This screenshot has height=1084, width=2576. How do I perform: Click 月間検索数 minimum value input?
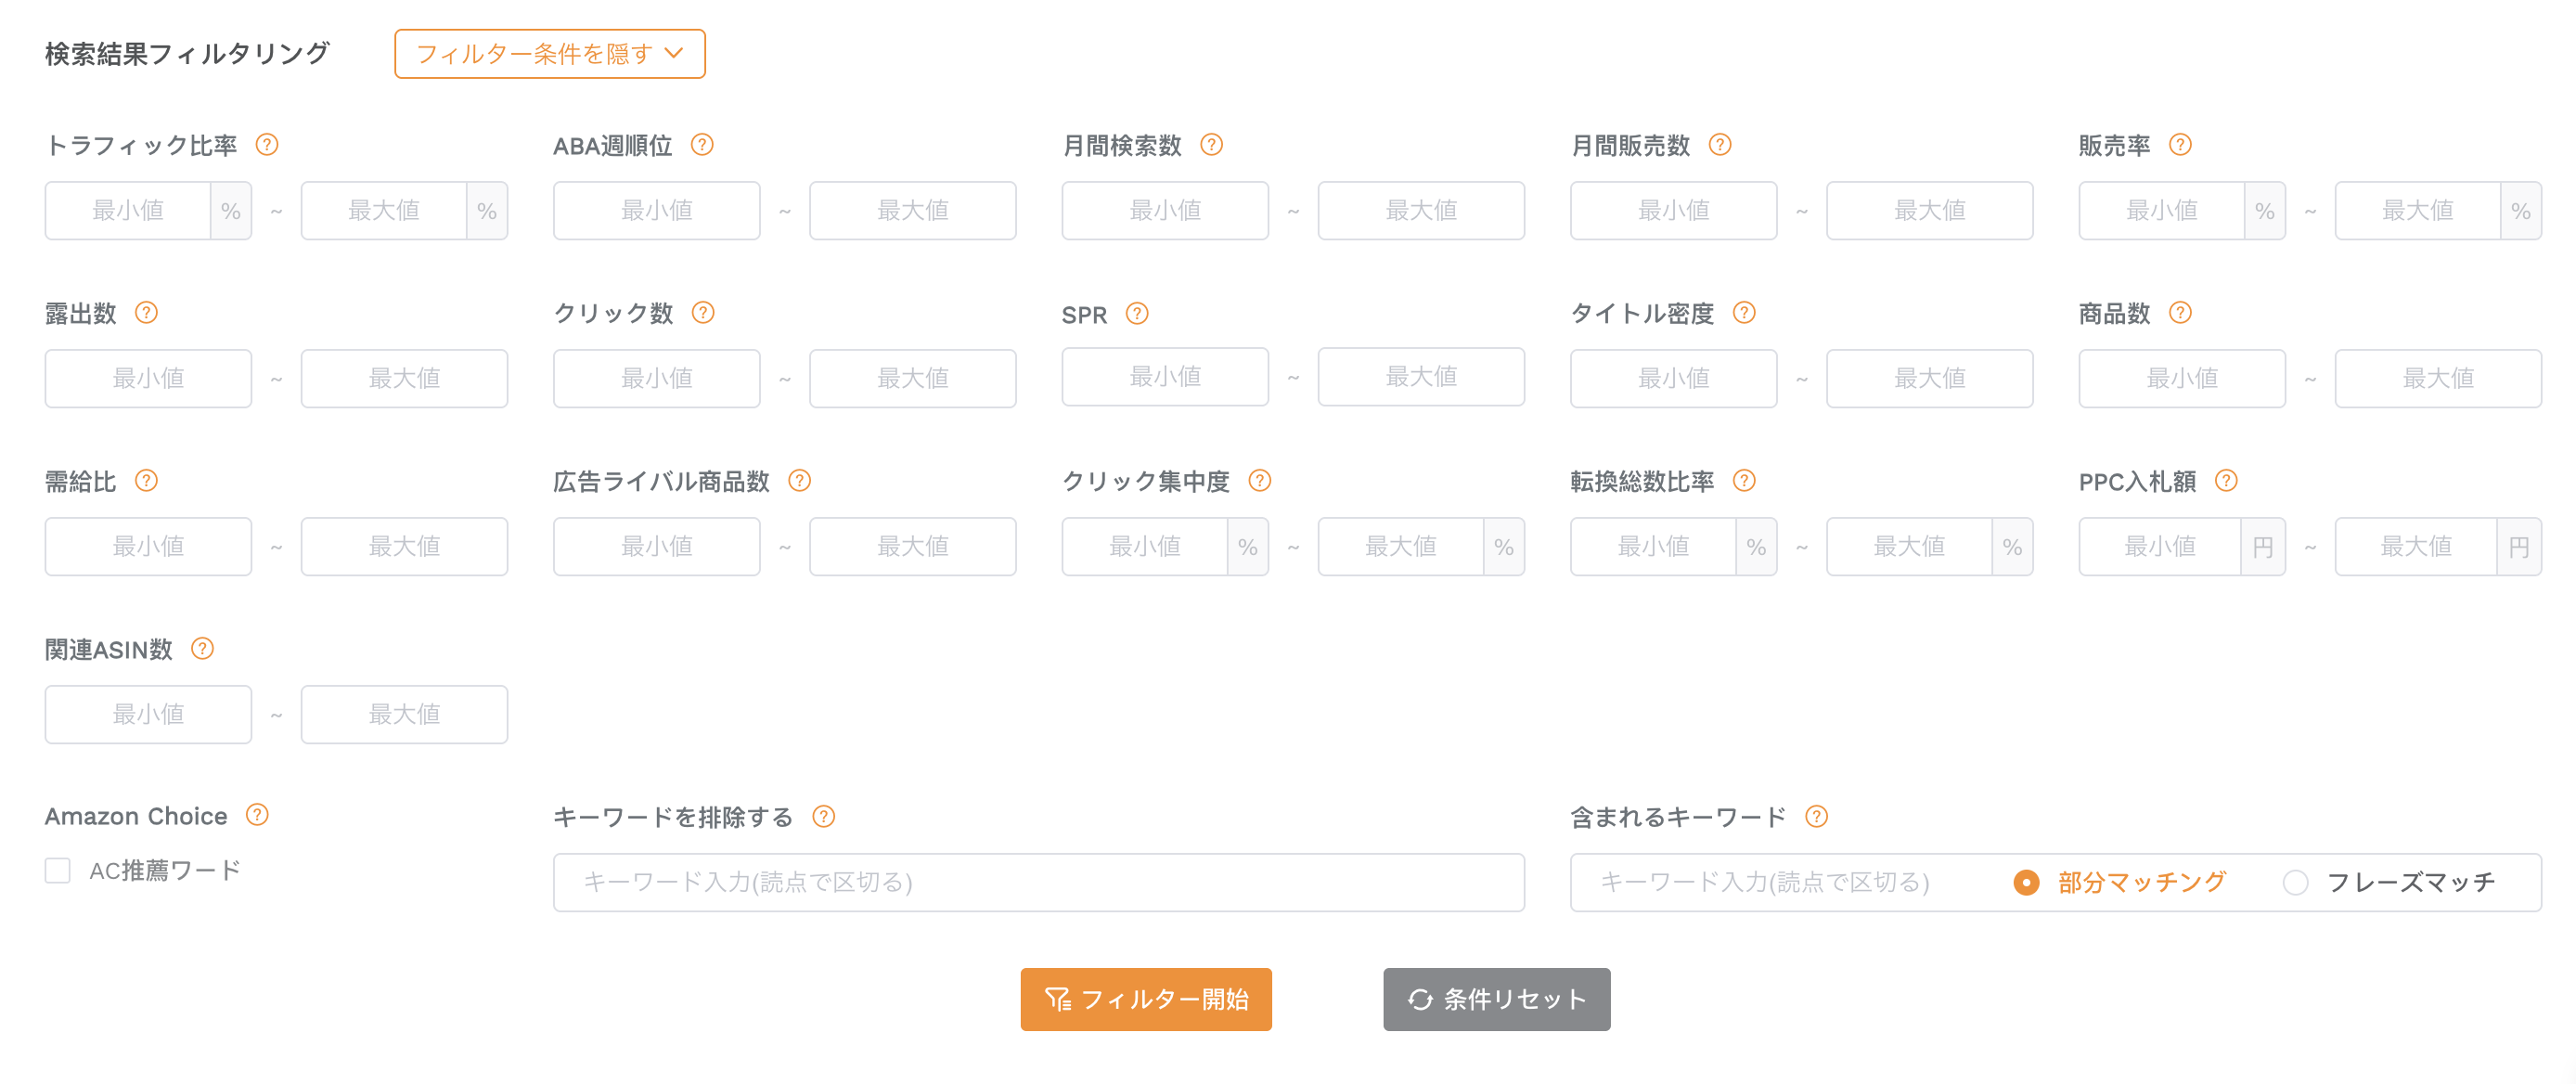[1165, 211]
